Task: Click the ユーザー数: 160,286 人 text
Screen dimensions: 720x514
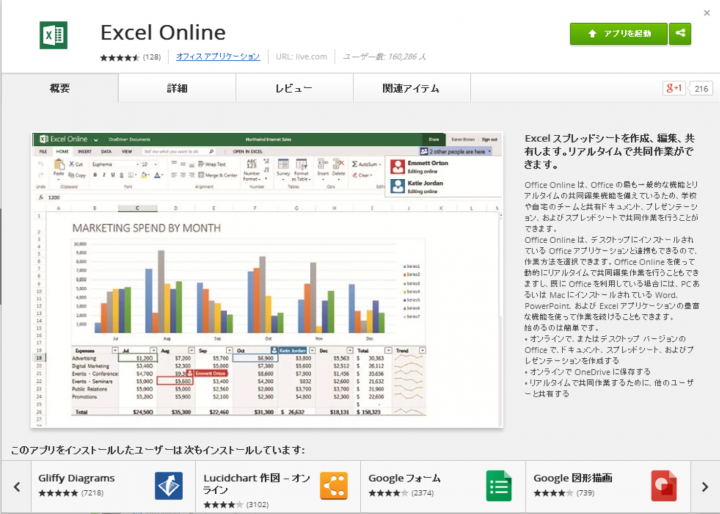Action: [x=384, y=56]
